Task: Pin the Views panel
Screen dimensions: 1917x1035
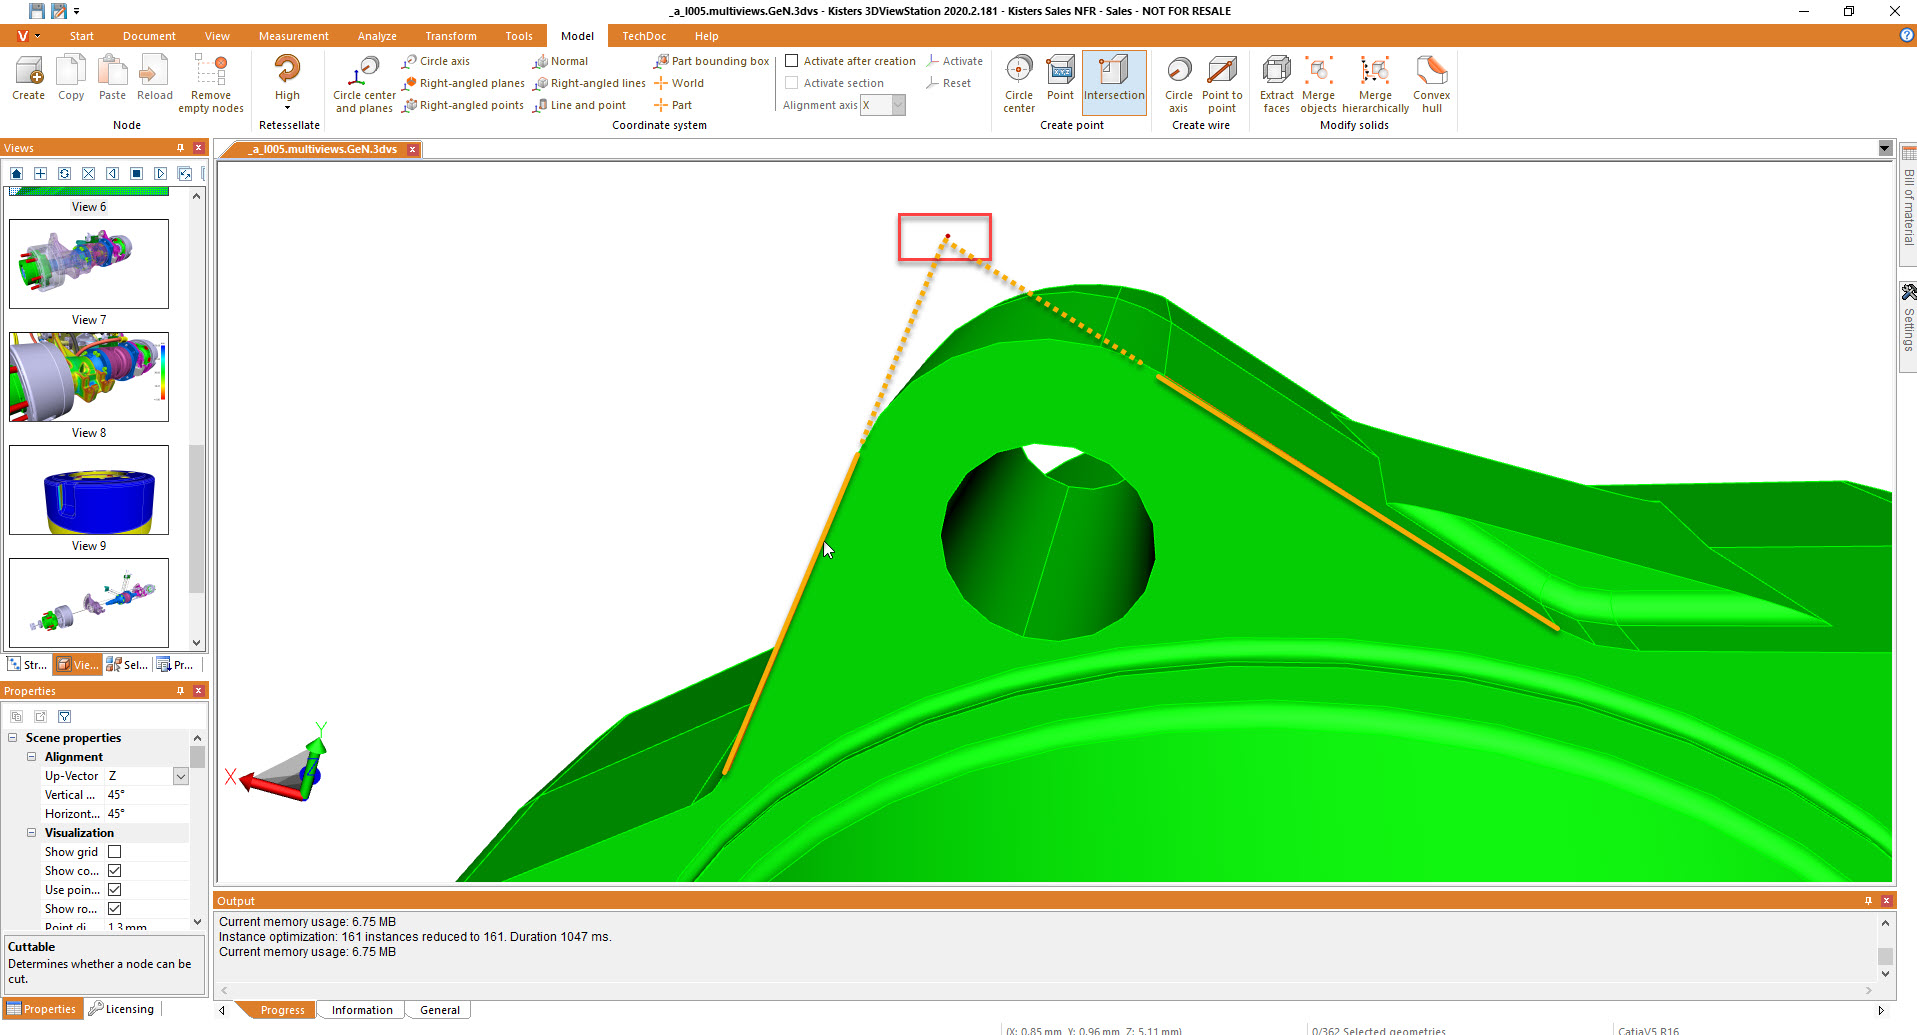Action: coord(181,148)
